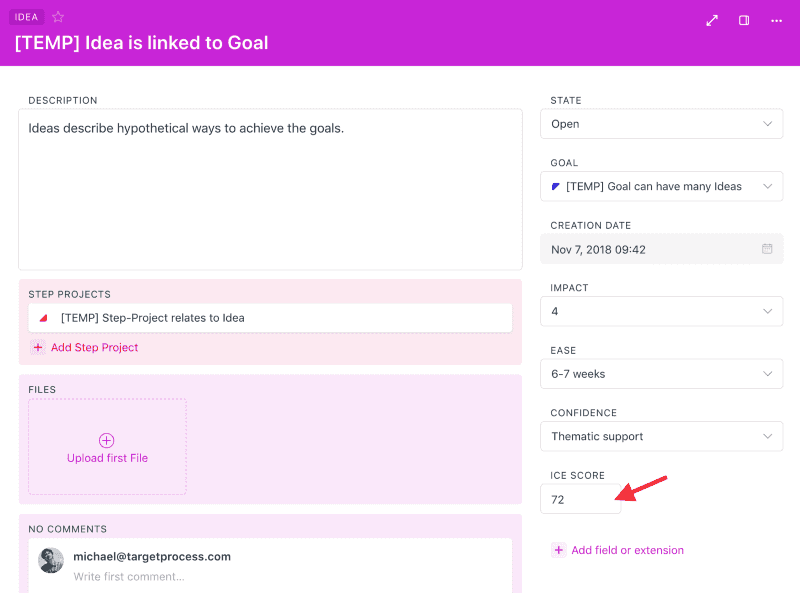This screenshot has width=800, height=593.
Task: Click the plus icon in the upload area
Action: [107, 440]
